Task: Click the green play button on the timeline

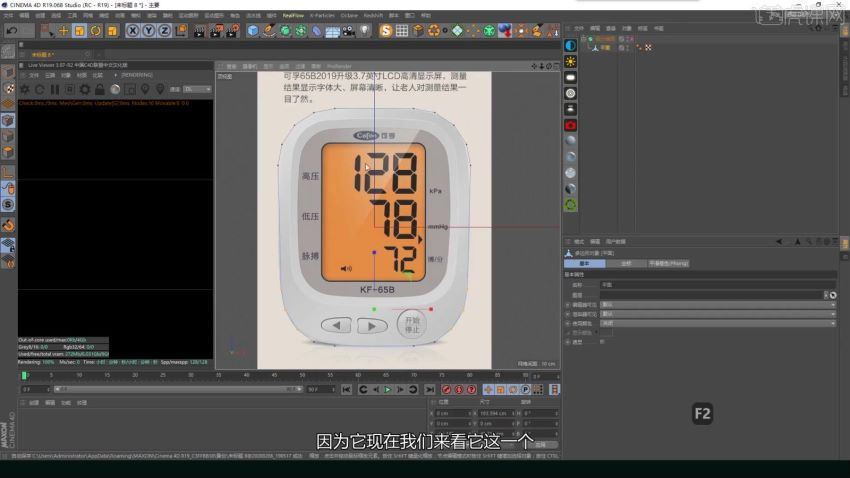Action: point(387,389)
